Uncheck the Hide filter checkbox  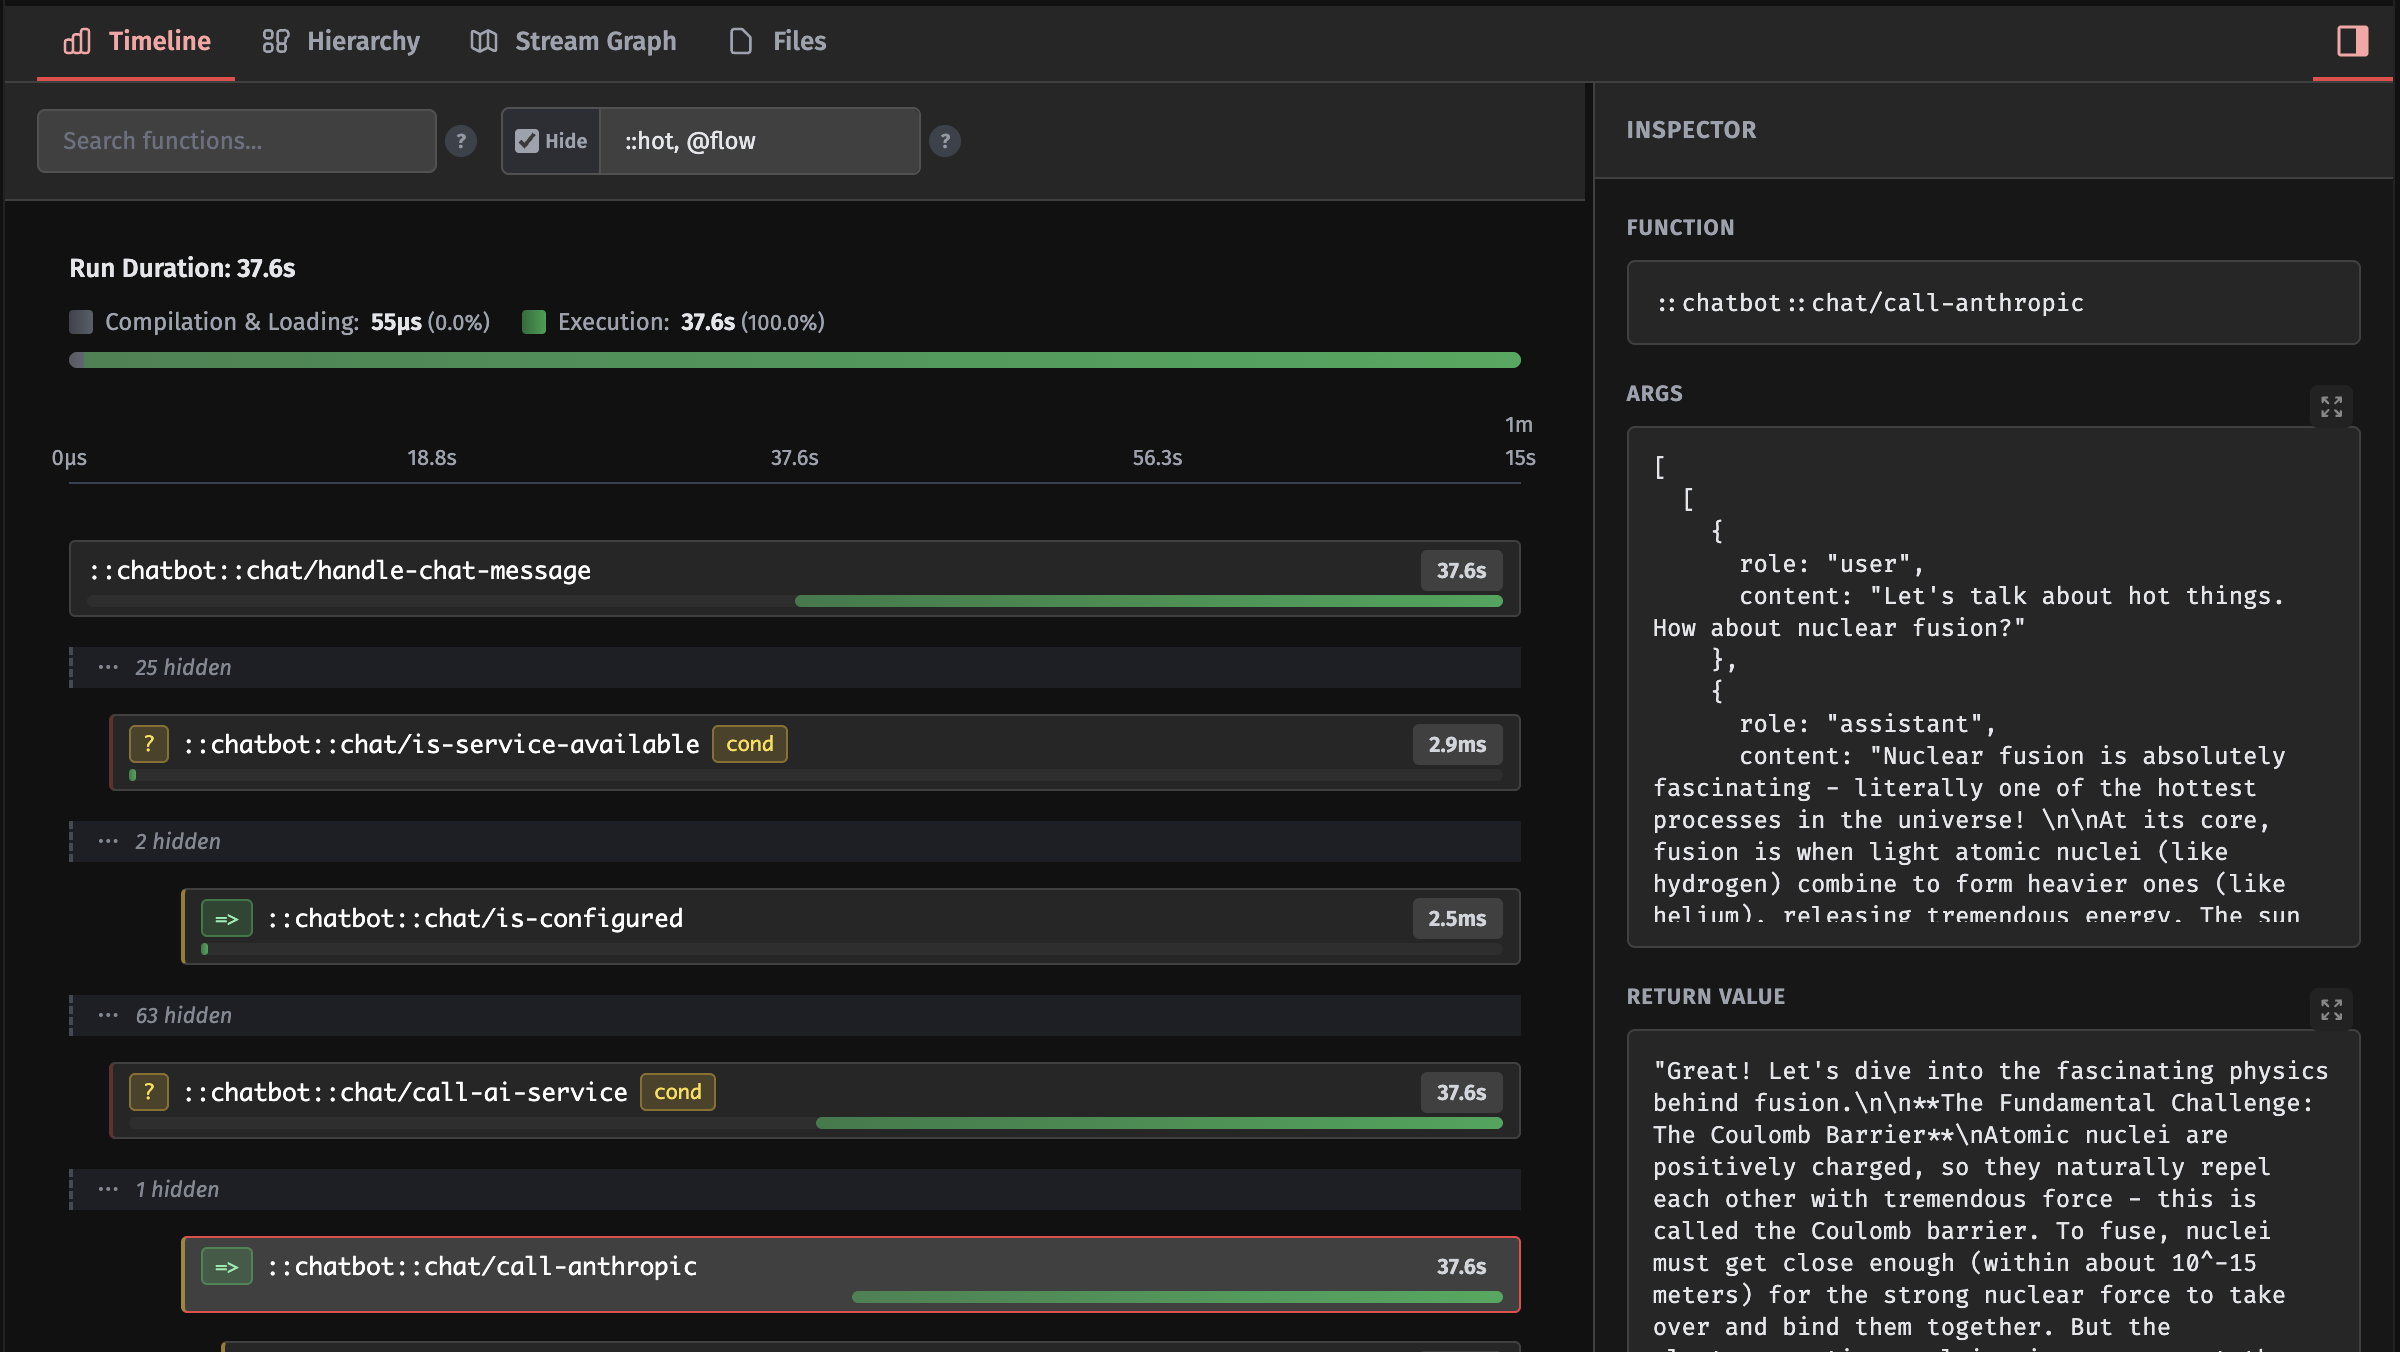[x=528, y=141]
